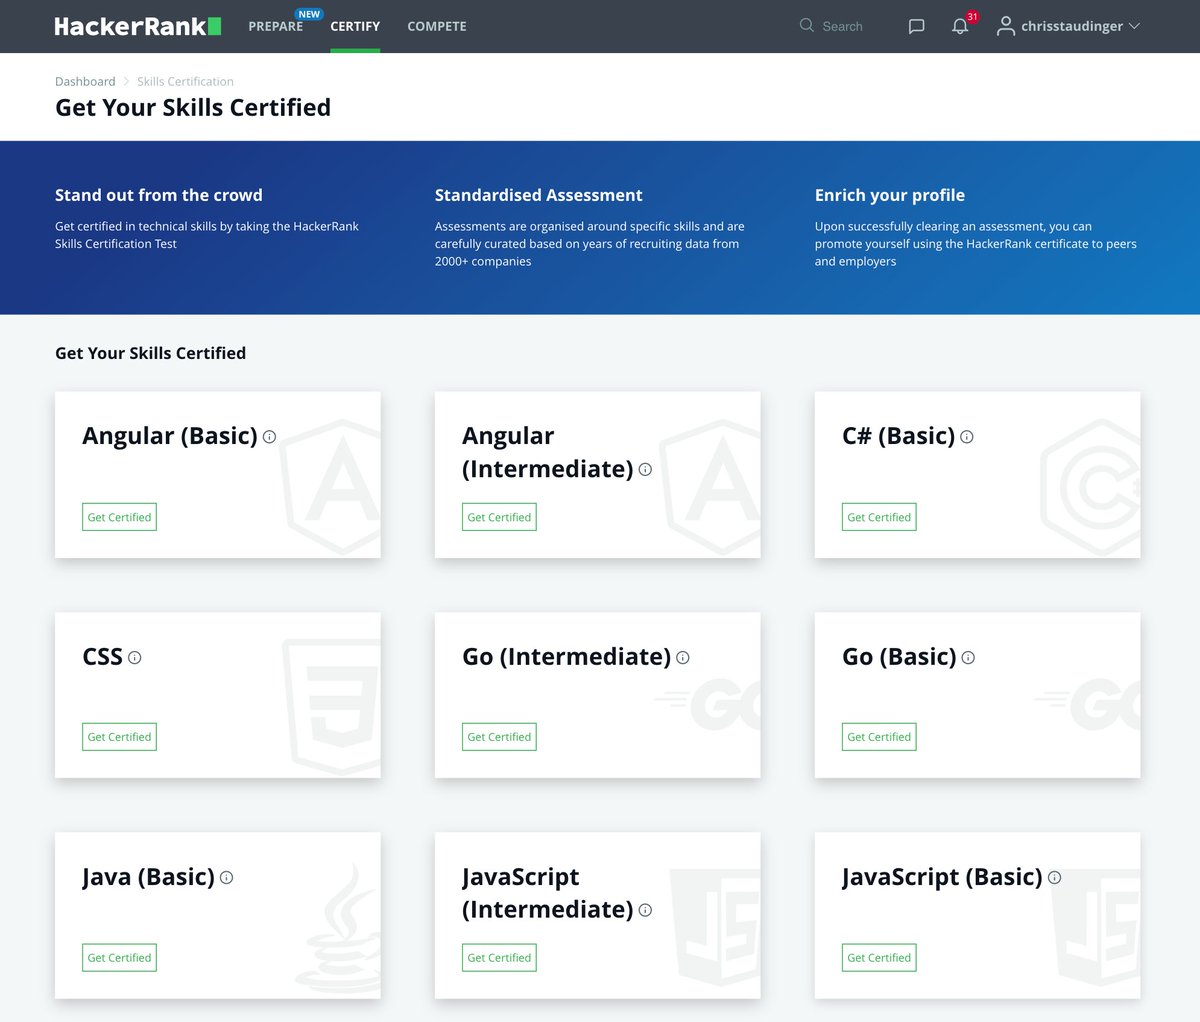Open the Prepare menu
The image size is (1200, 1022).
click(x=275, y=27)
